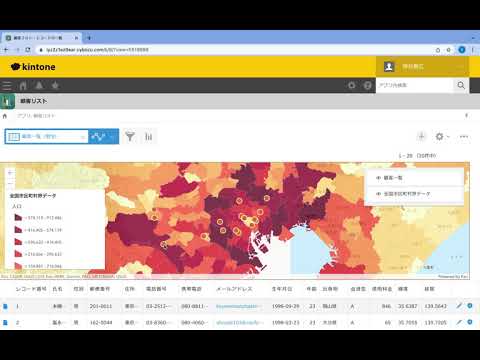Select the blue graph view button
This screenshot has height=360, width=480.
click(98, 136)
